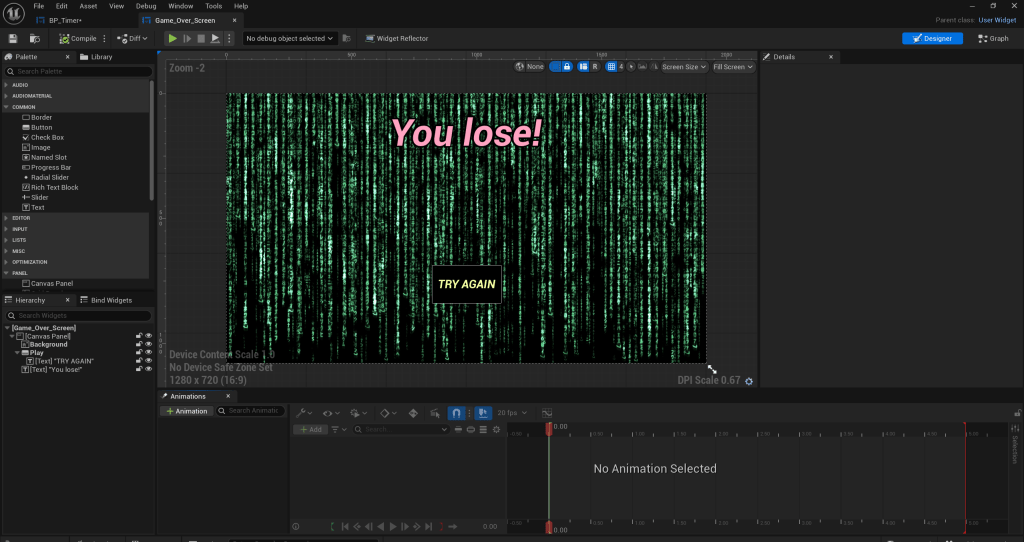Click the Compile button

[76, 38]
